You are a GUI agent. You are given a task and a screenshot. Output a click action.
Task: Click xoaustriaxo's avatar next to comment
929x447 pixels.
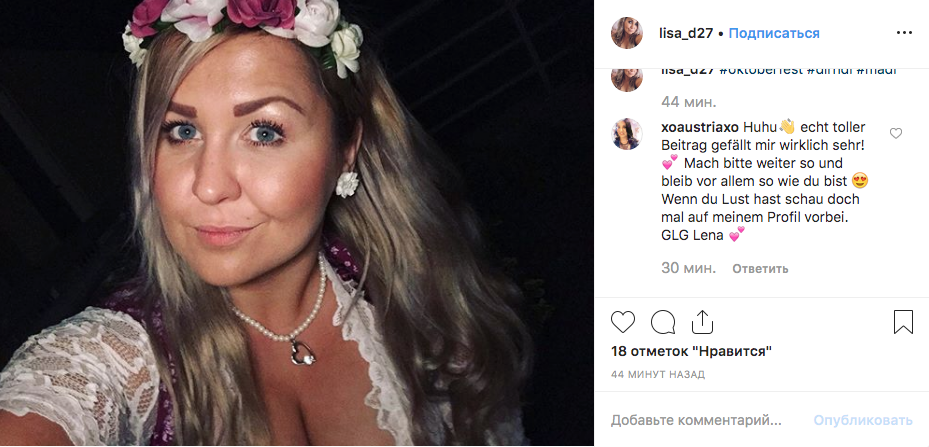tap(627, 134)
